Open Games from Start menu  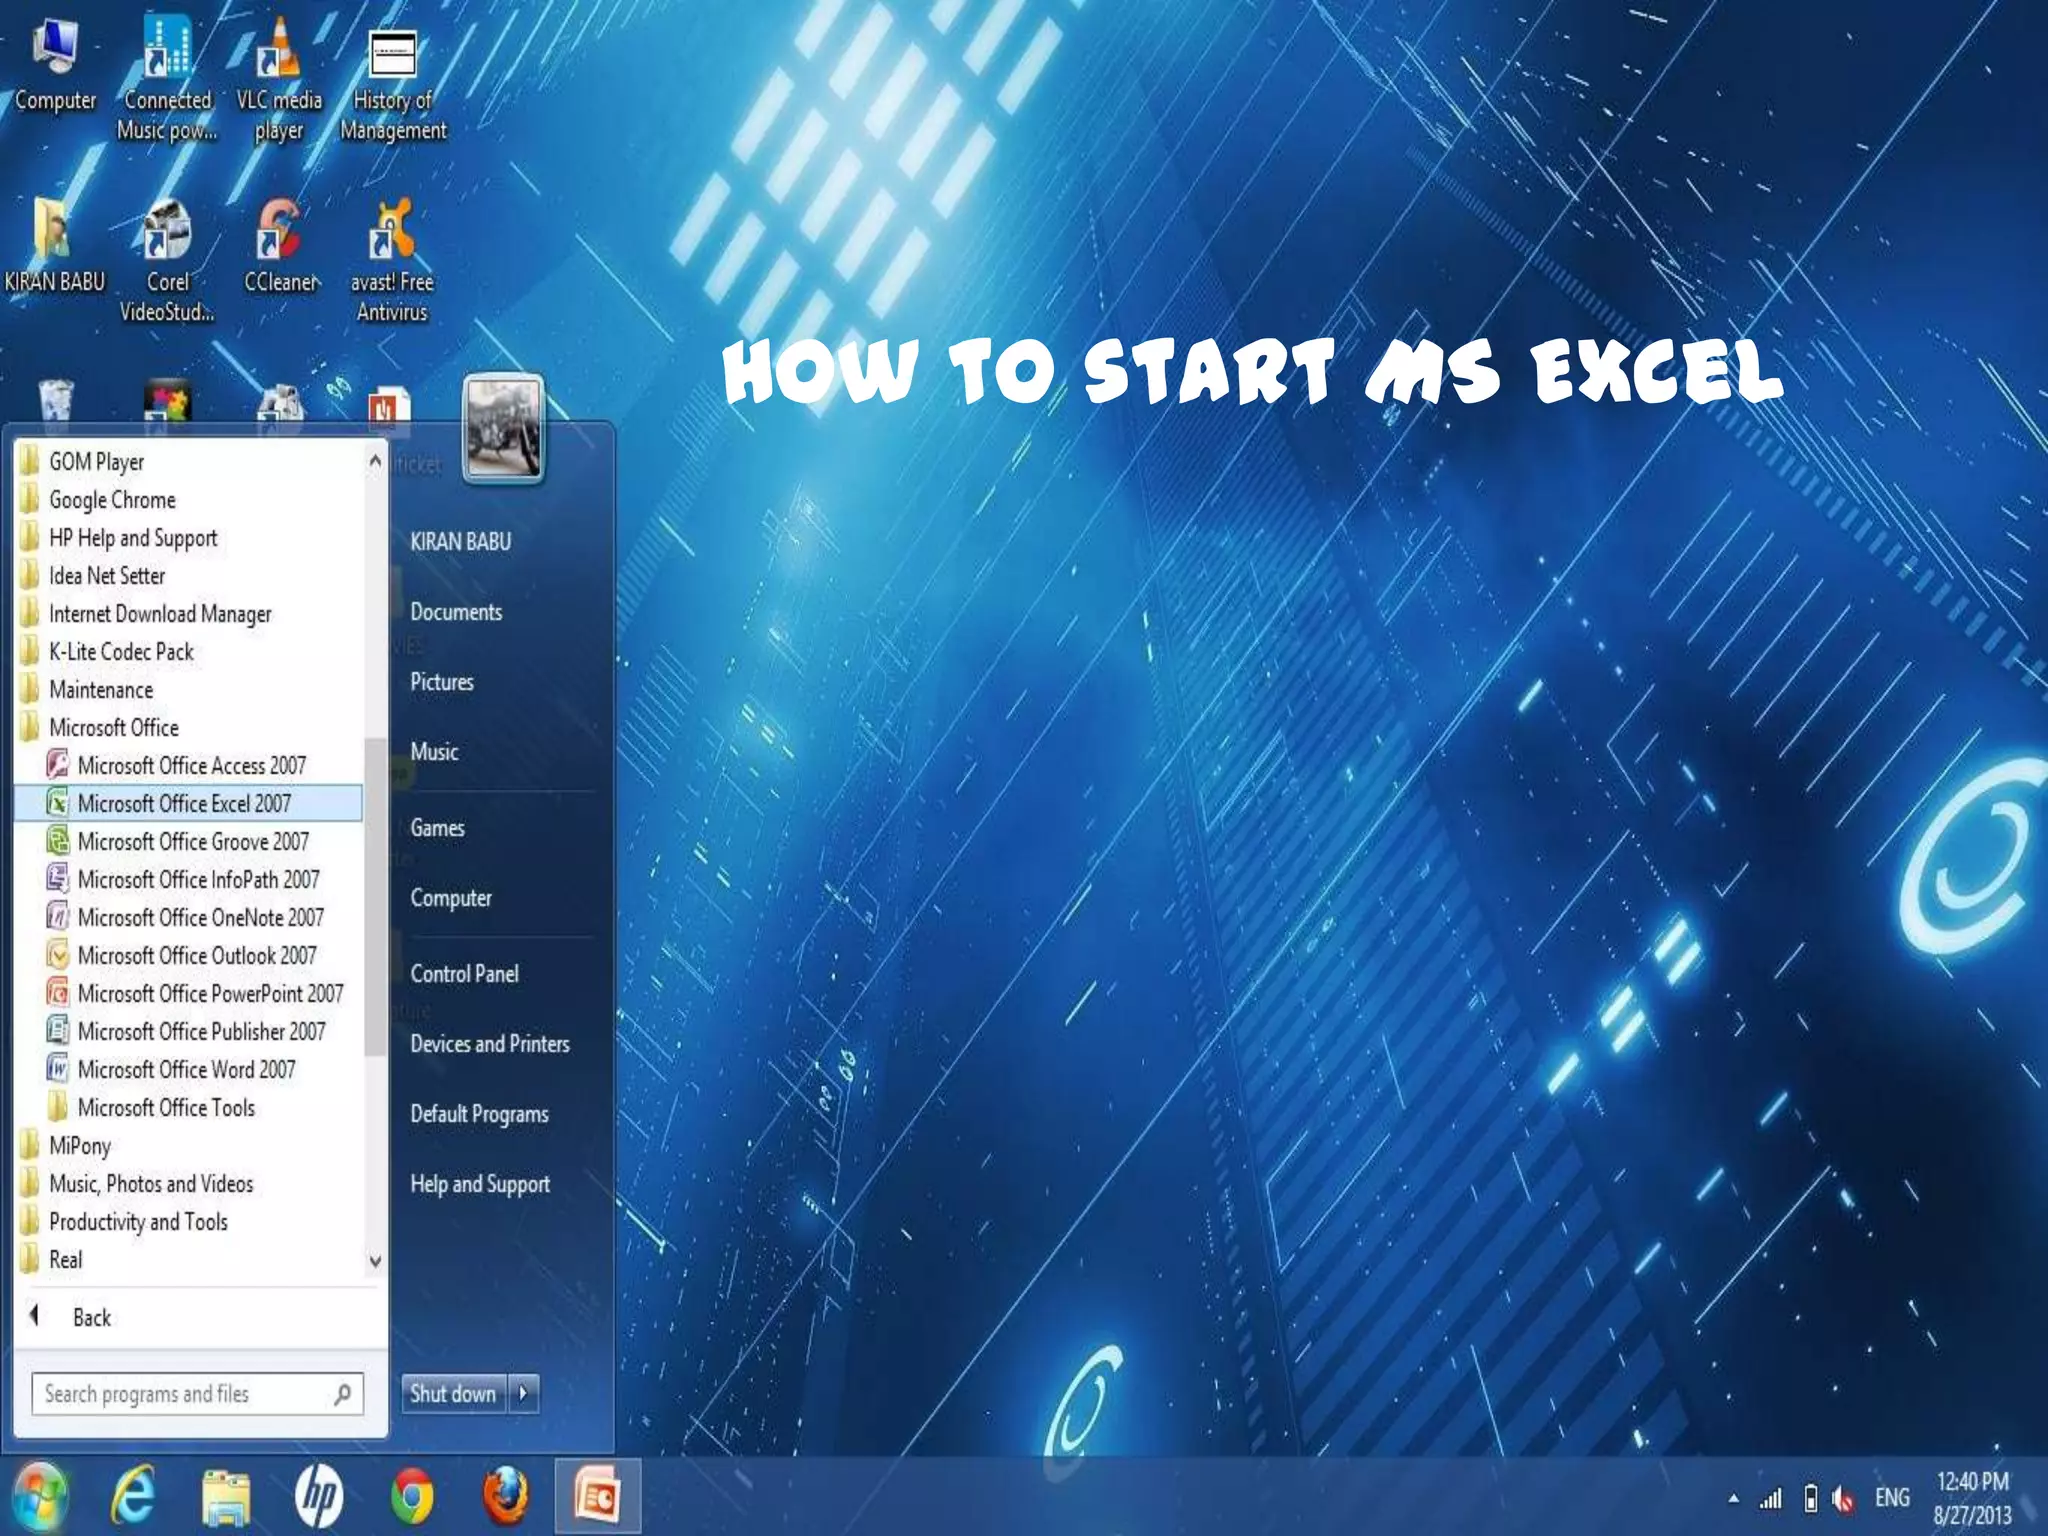437,827
